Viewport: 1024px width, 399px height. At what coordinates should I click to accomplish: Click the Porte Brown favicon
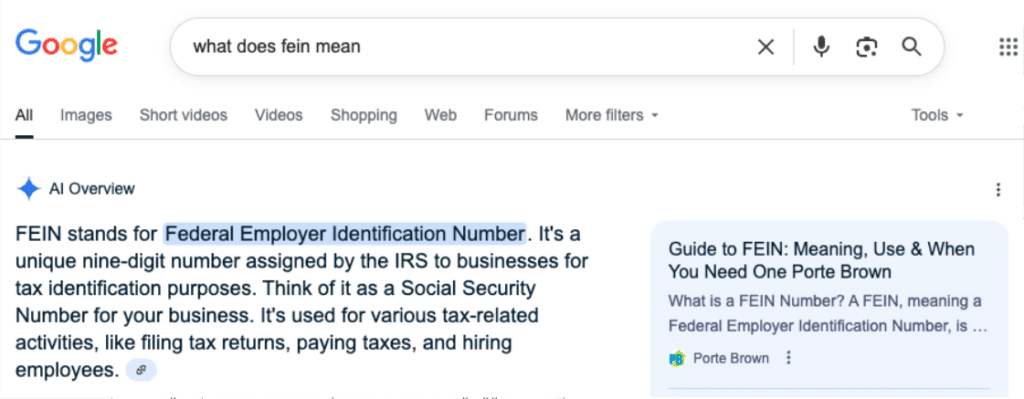[677, 359]
